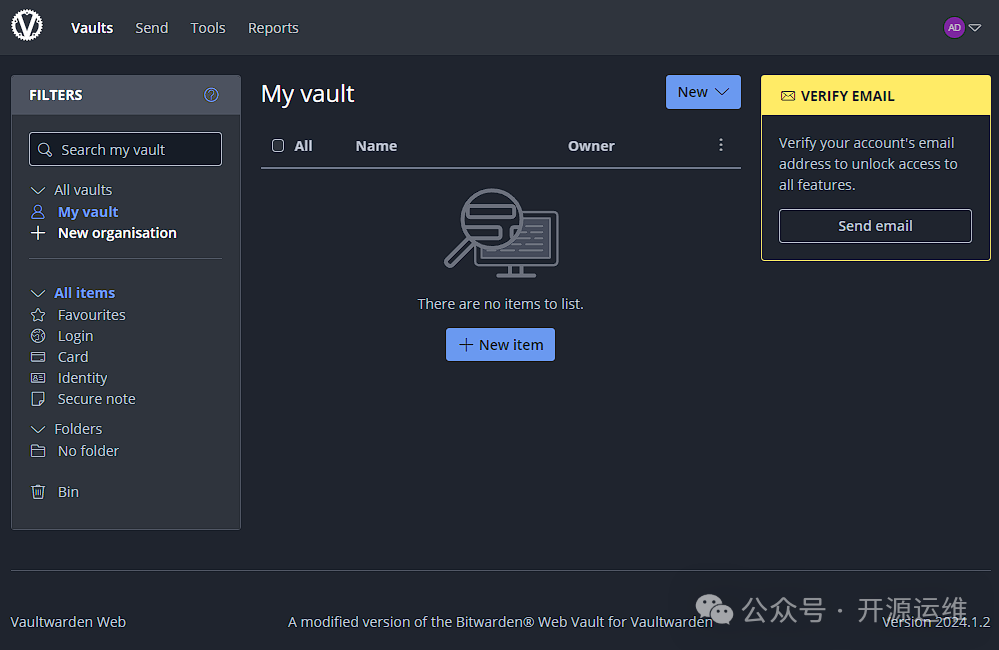The width and height of the screenshot is (999, 650).
Task: Collapse the All vaults section
Action: (x=38, y=189)
